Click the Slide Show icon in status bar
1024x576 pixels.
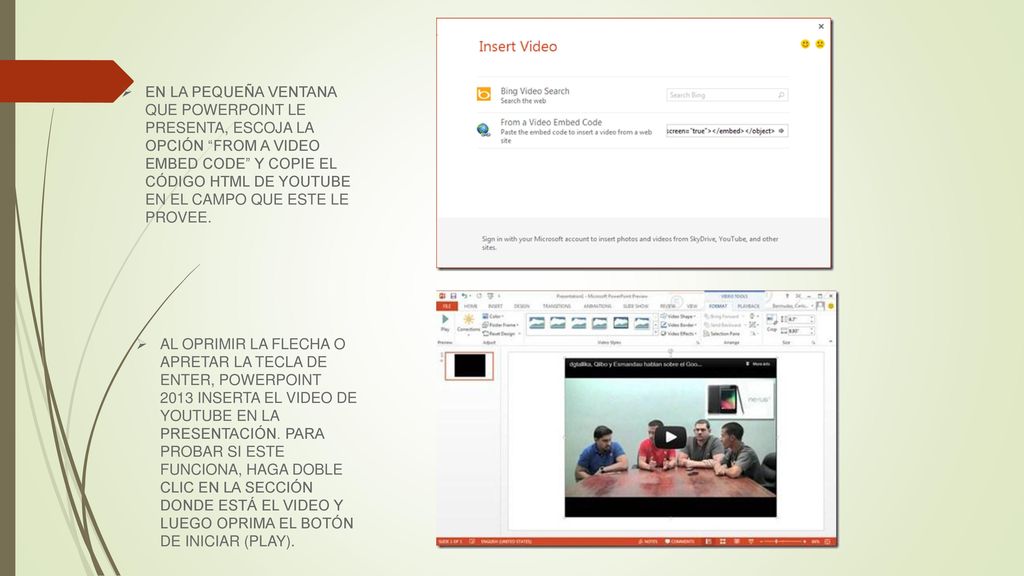pyautogui.click(x=751, y=541)
